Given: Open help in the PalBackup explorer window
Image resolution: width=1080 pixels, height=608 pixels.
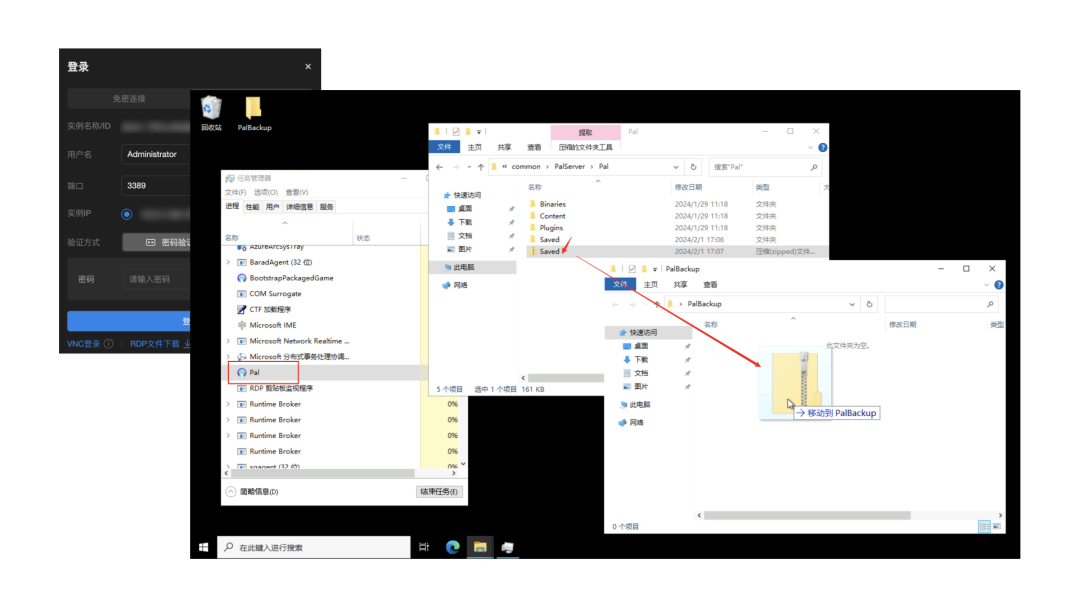Looking at the screenshot, I should click(x=999, y=285).
